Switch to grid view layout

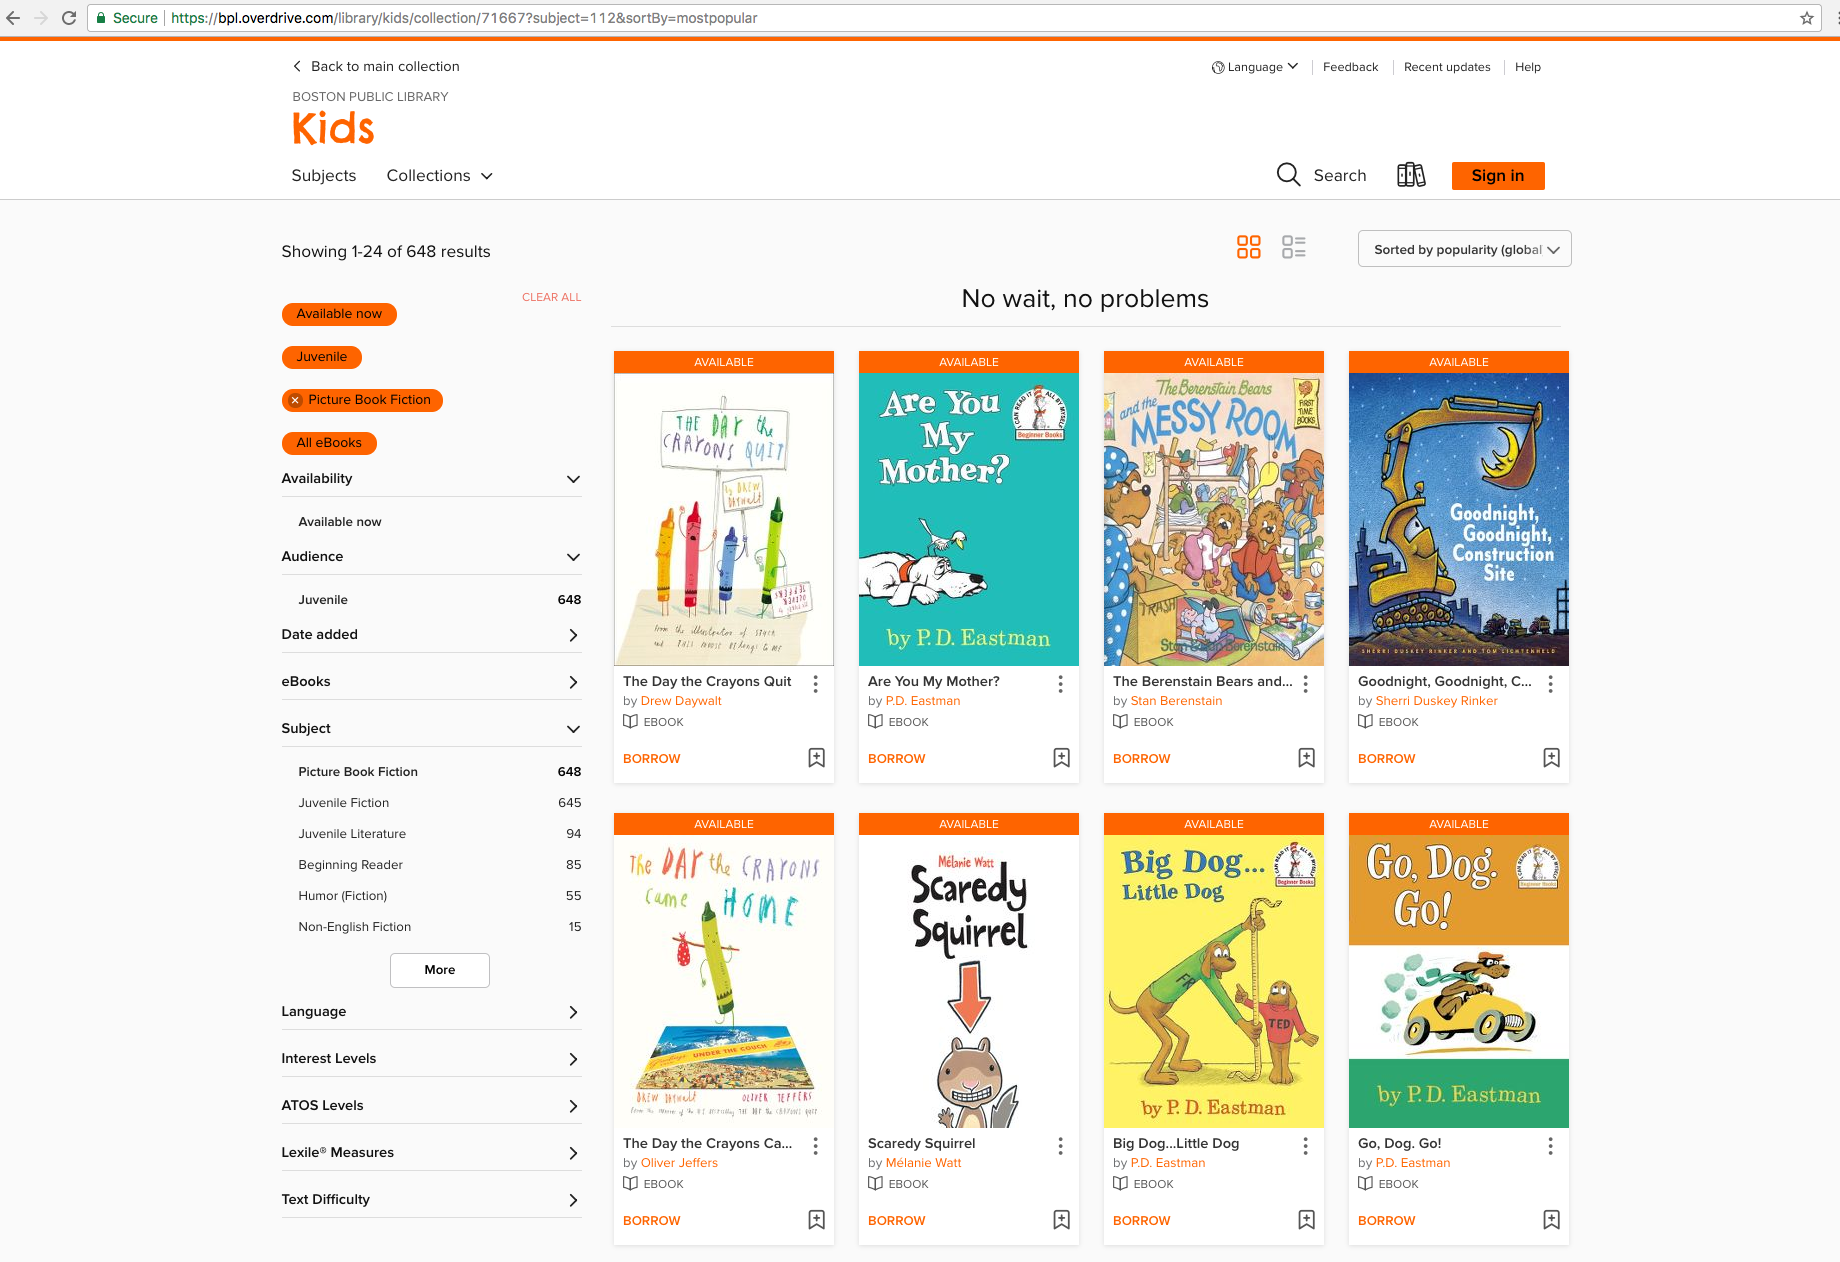pyautogui.click(x=1248, y=247)
